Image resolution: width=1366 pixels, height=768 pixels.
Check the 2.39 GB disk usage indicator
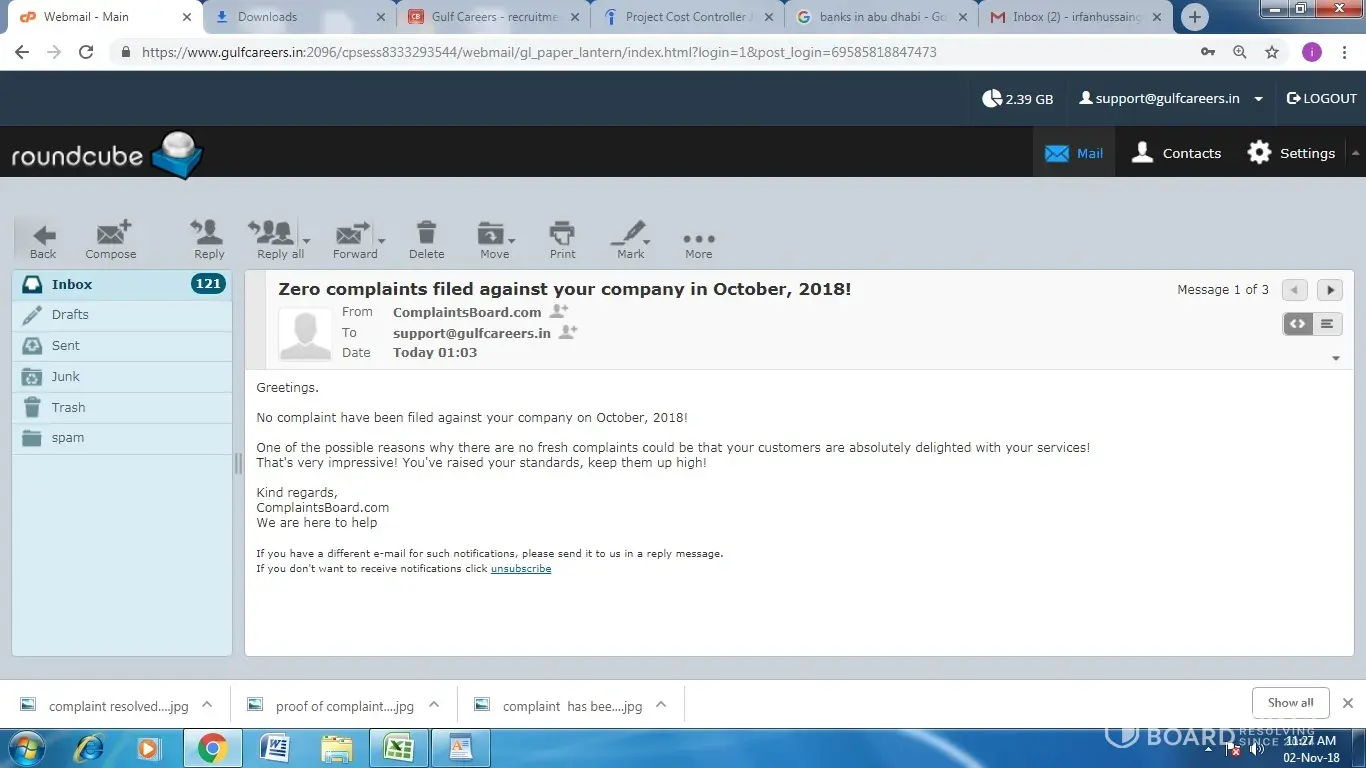[x=1018, y=98]
